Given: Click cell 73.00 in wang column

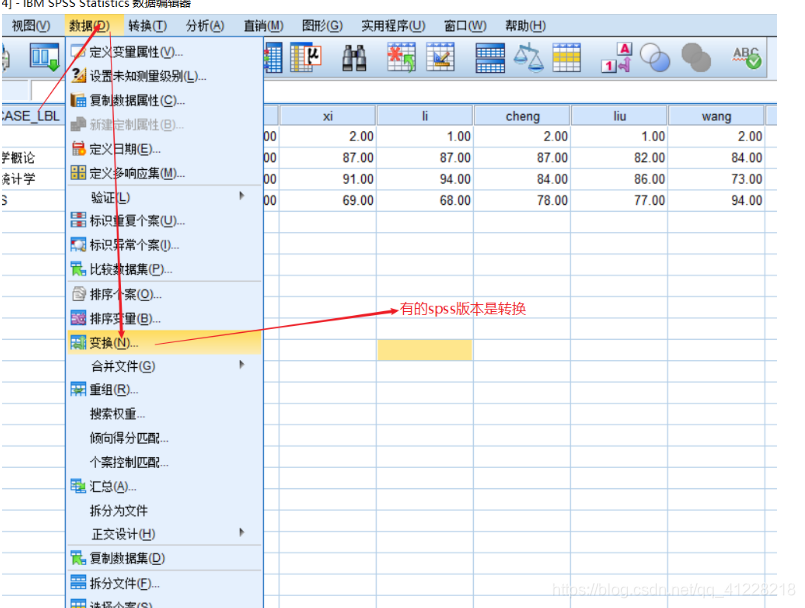Looking at the screenshot, I should click(716, 179).
